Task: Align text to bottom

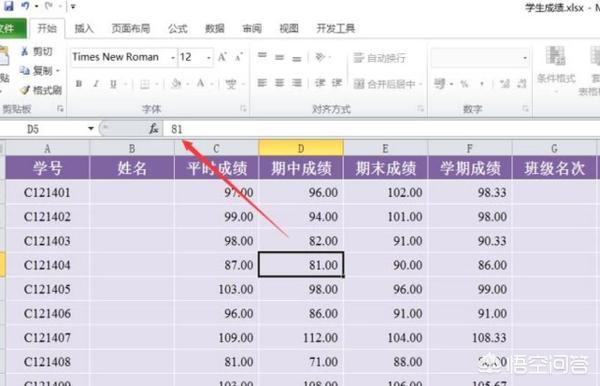Action: (x=297, y=58)
